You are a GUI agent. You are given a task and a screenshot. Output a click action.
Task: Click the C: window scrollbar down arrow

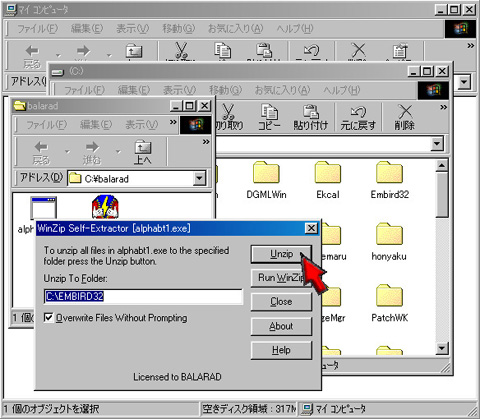point(442,349)
